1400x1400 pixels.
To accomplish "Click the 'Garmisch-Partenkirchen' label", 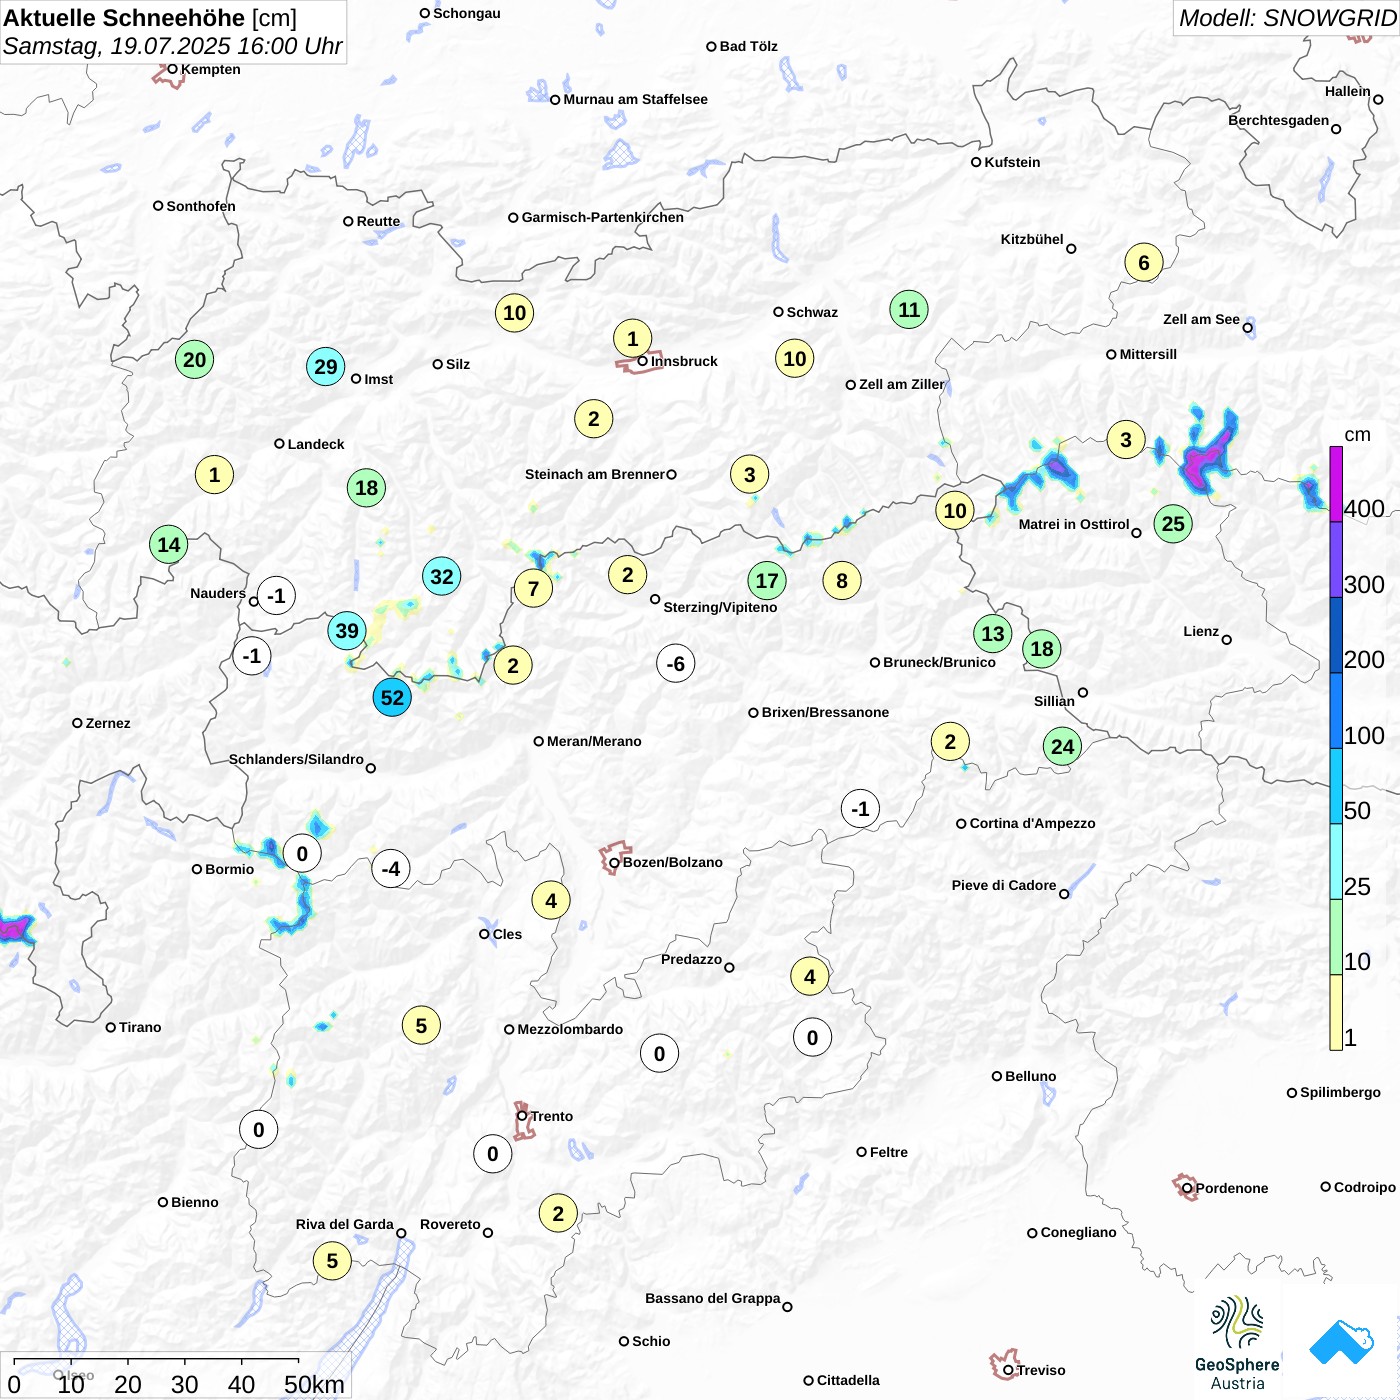I will pos(603,217).
